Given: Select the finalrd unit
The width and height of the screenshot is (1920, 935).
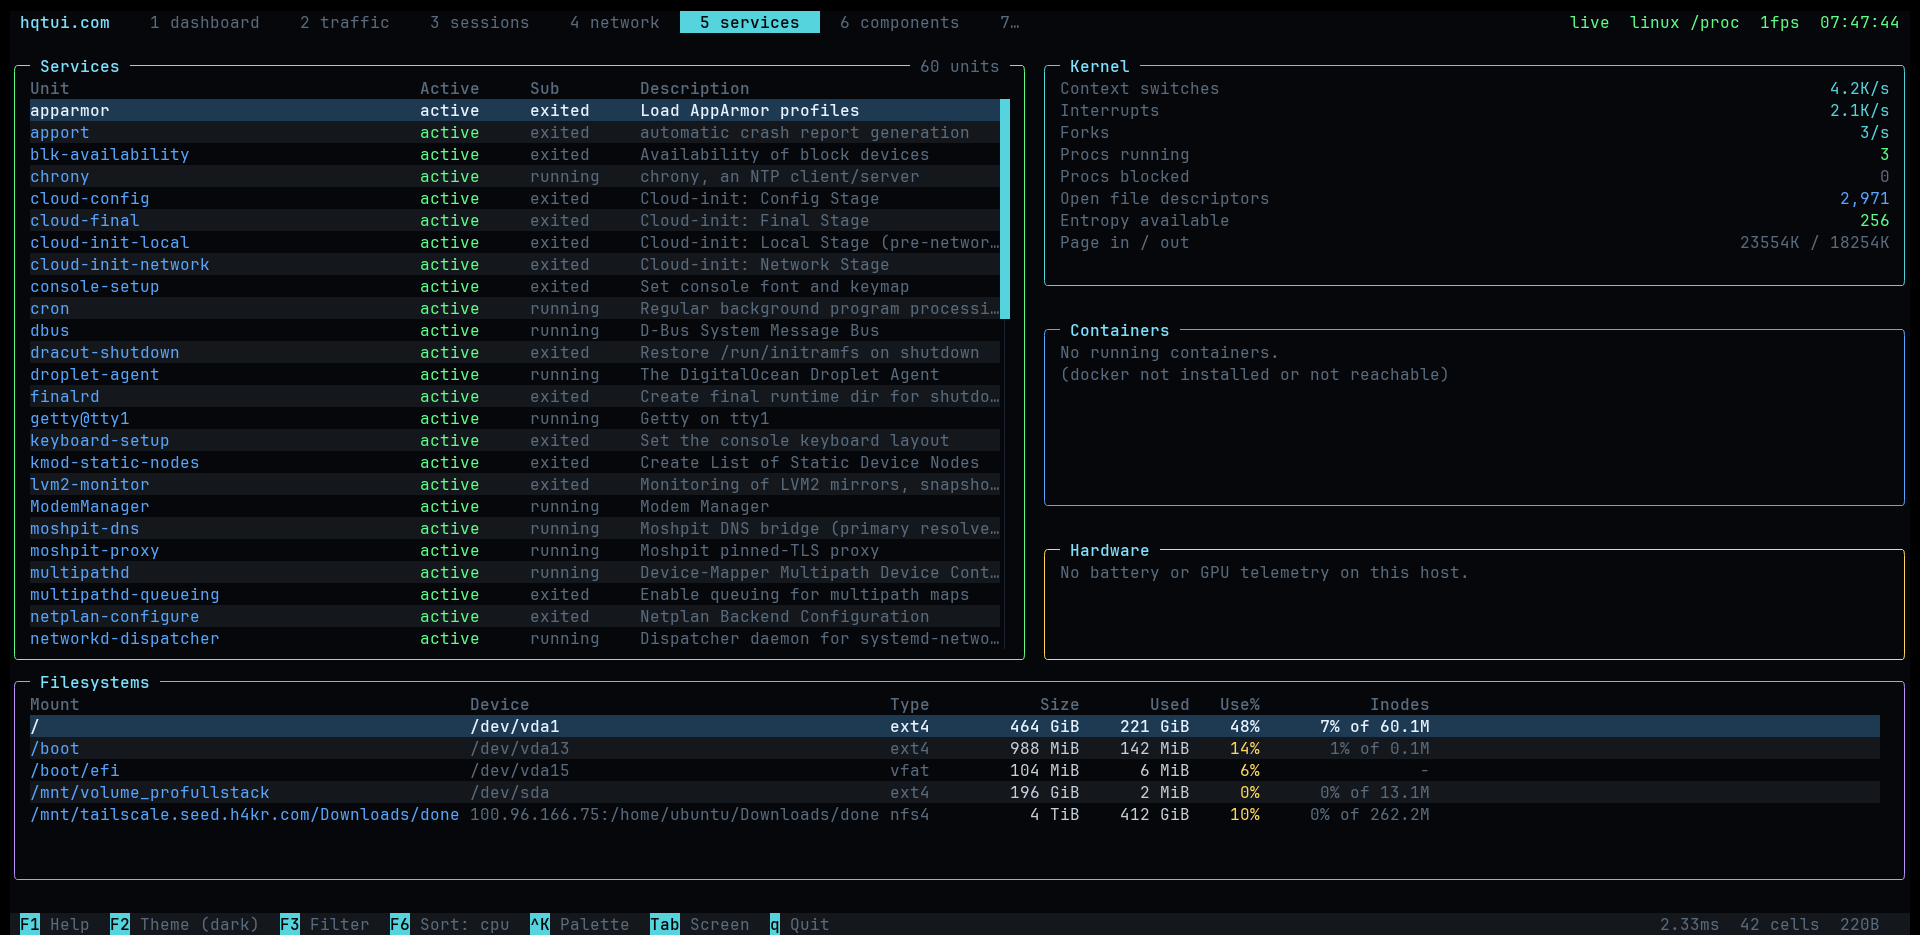Looking at the screenshot, I should pyautogui.click(x=515, y=396).
